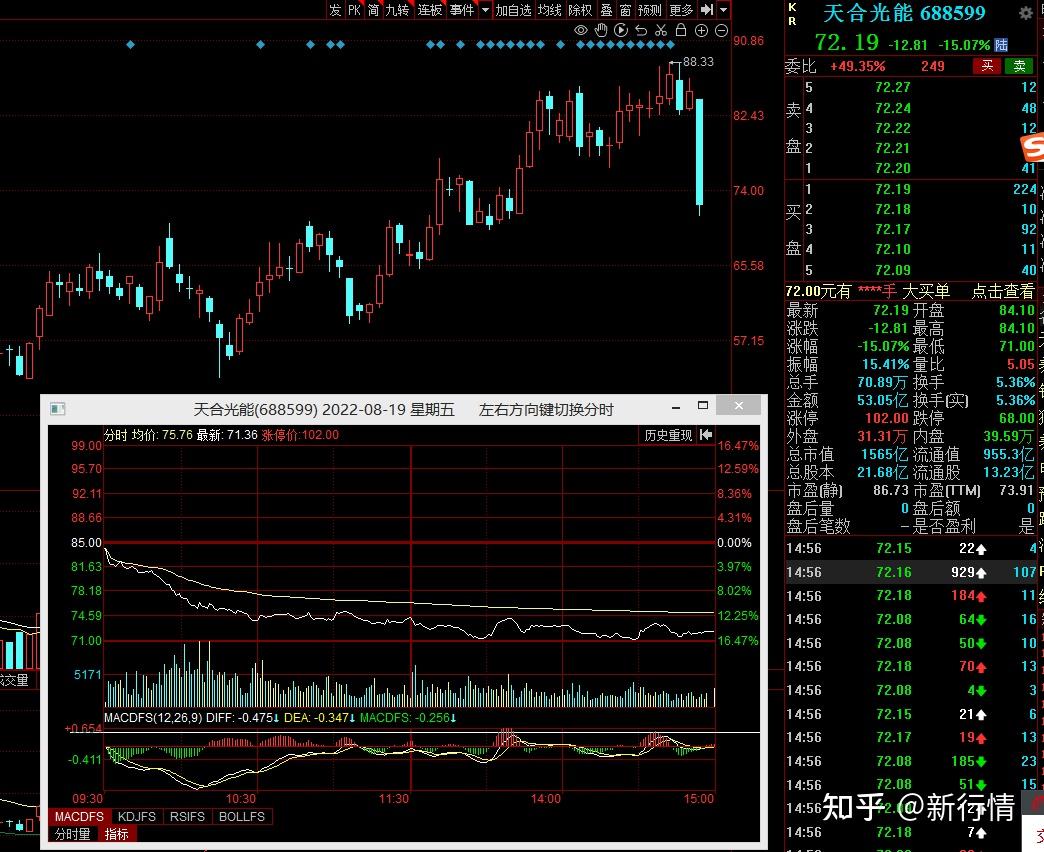Select the 分时量 tab at bottom
Screen dimensions: 1044x852
[72, 834]
